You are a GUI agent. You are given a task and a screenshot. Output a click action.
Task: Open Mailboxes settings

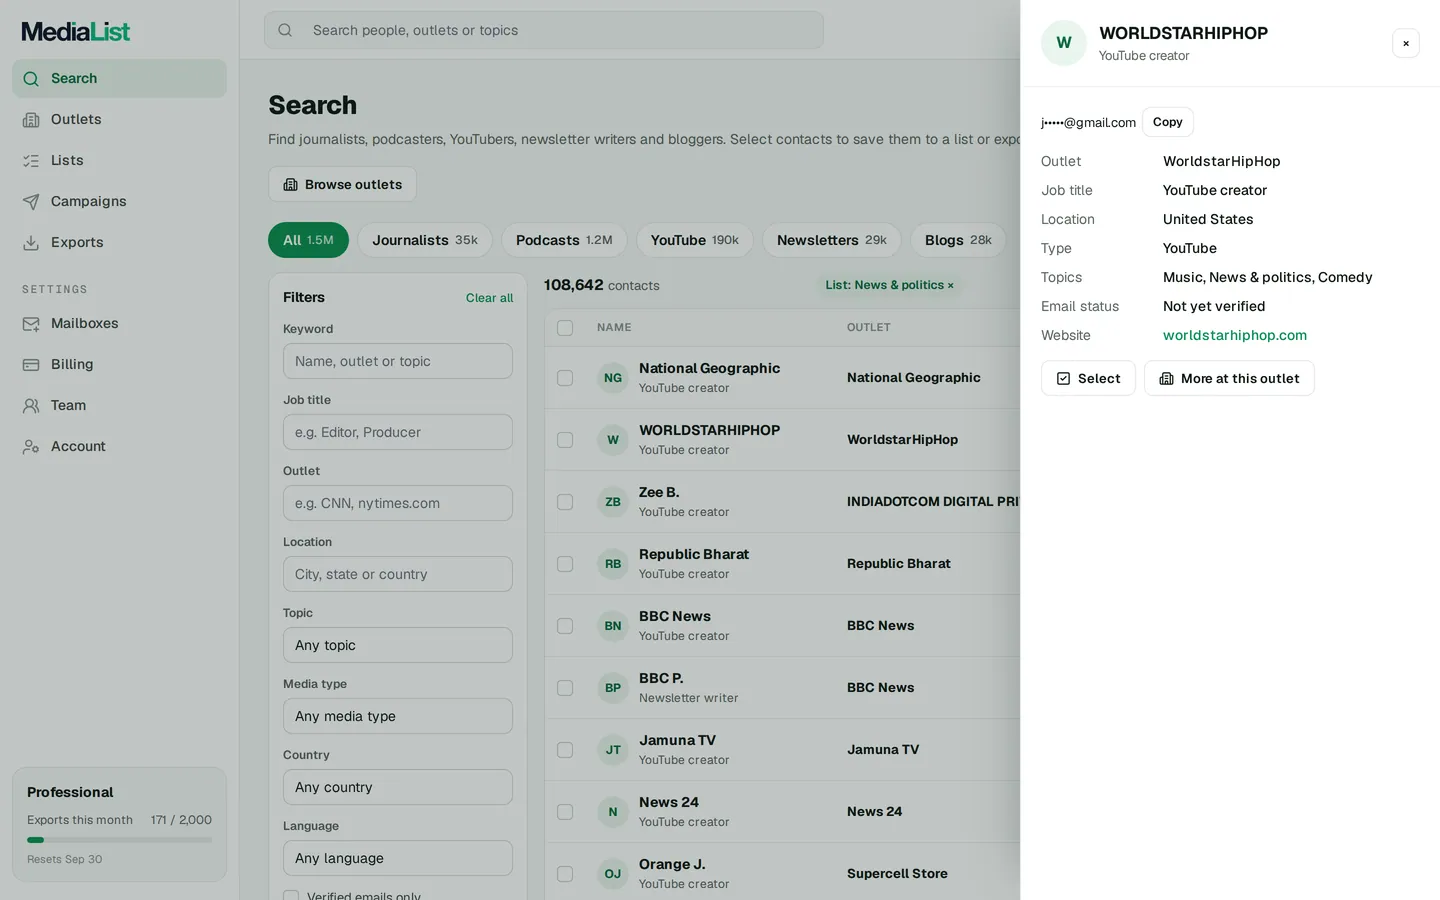(x=119, y=323)
